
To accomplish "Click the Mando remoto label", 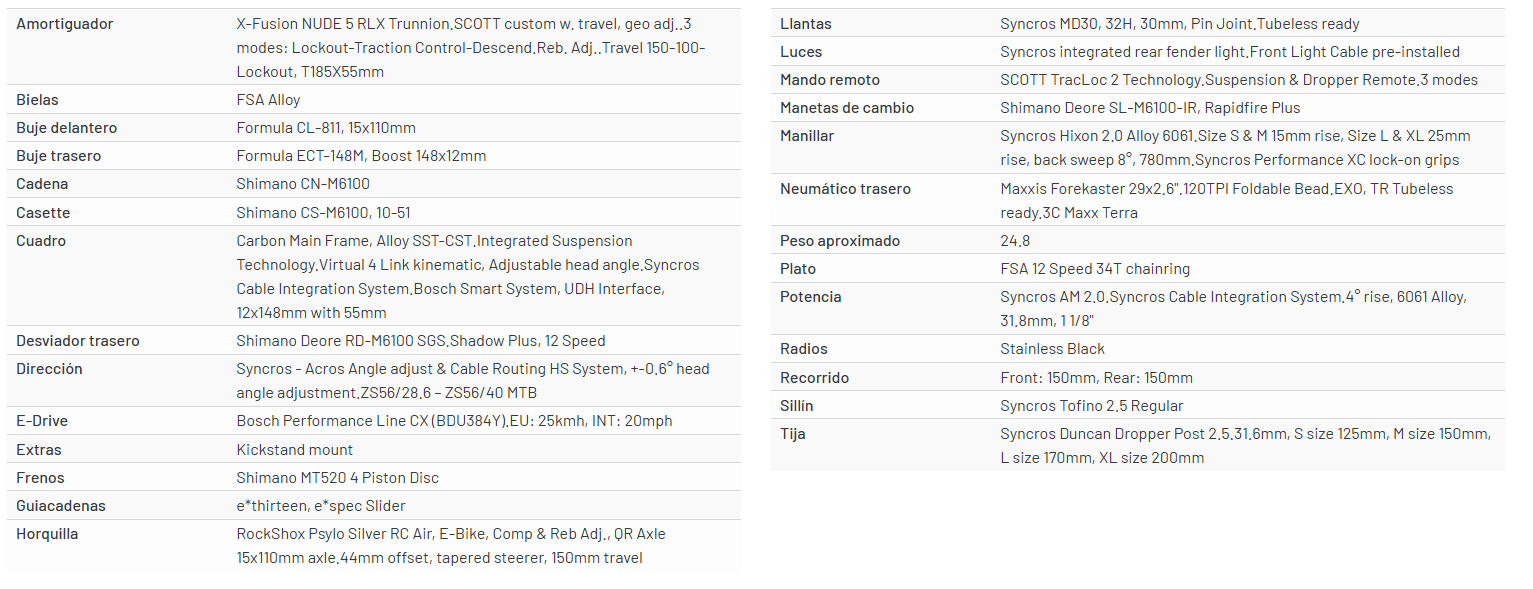I will tap(830, 80).
